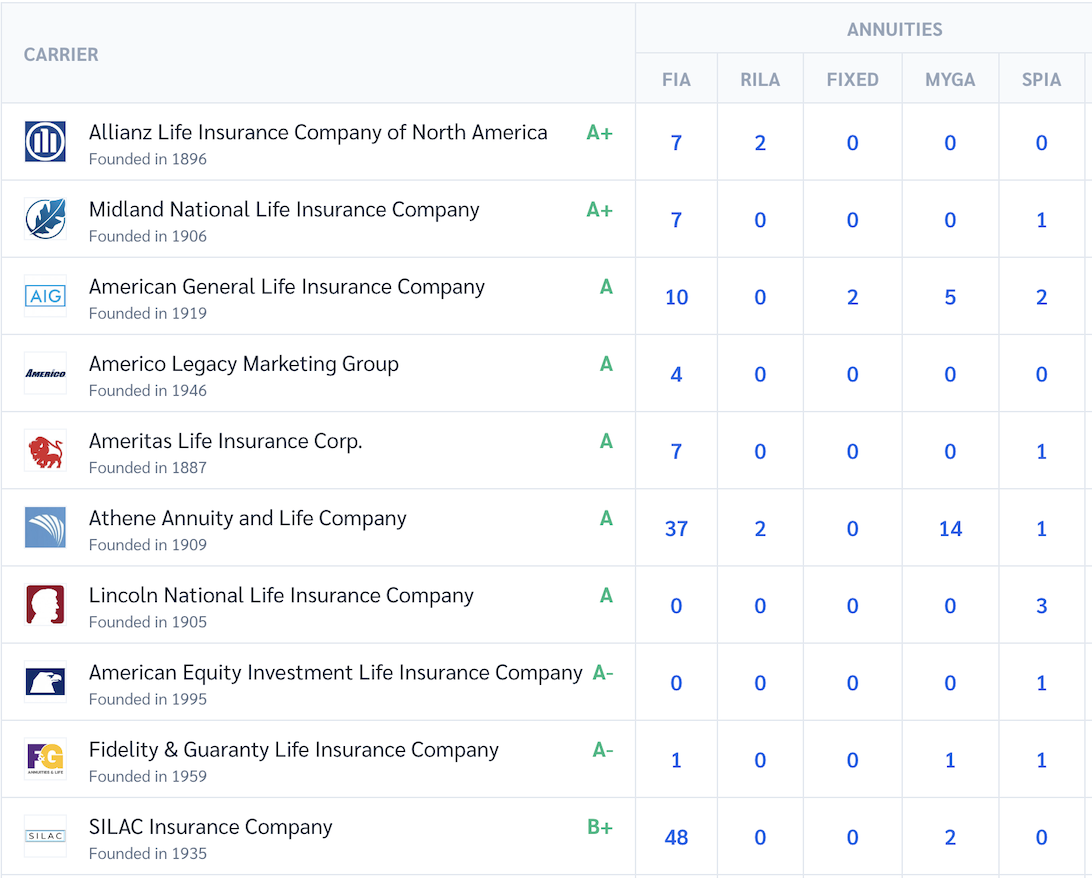1092x878 pixels.
Task: Click the Midland National feather logo
Action: tap(45, 219)
